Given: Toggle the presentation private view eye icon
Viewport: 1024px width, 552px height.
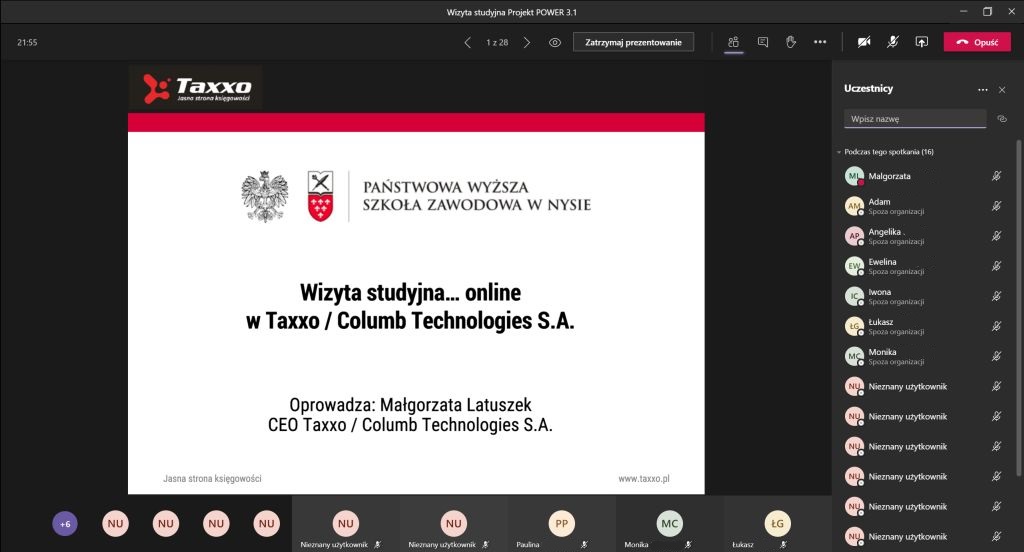Looking at the screenshot, I should pos(555,42).
